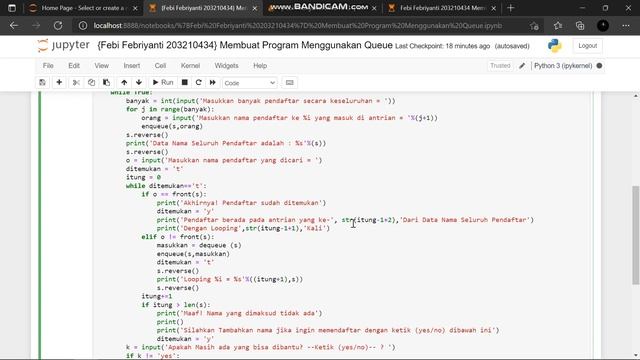Move the selected cell down
Screen dimensions: 640x360
(139, 82)
